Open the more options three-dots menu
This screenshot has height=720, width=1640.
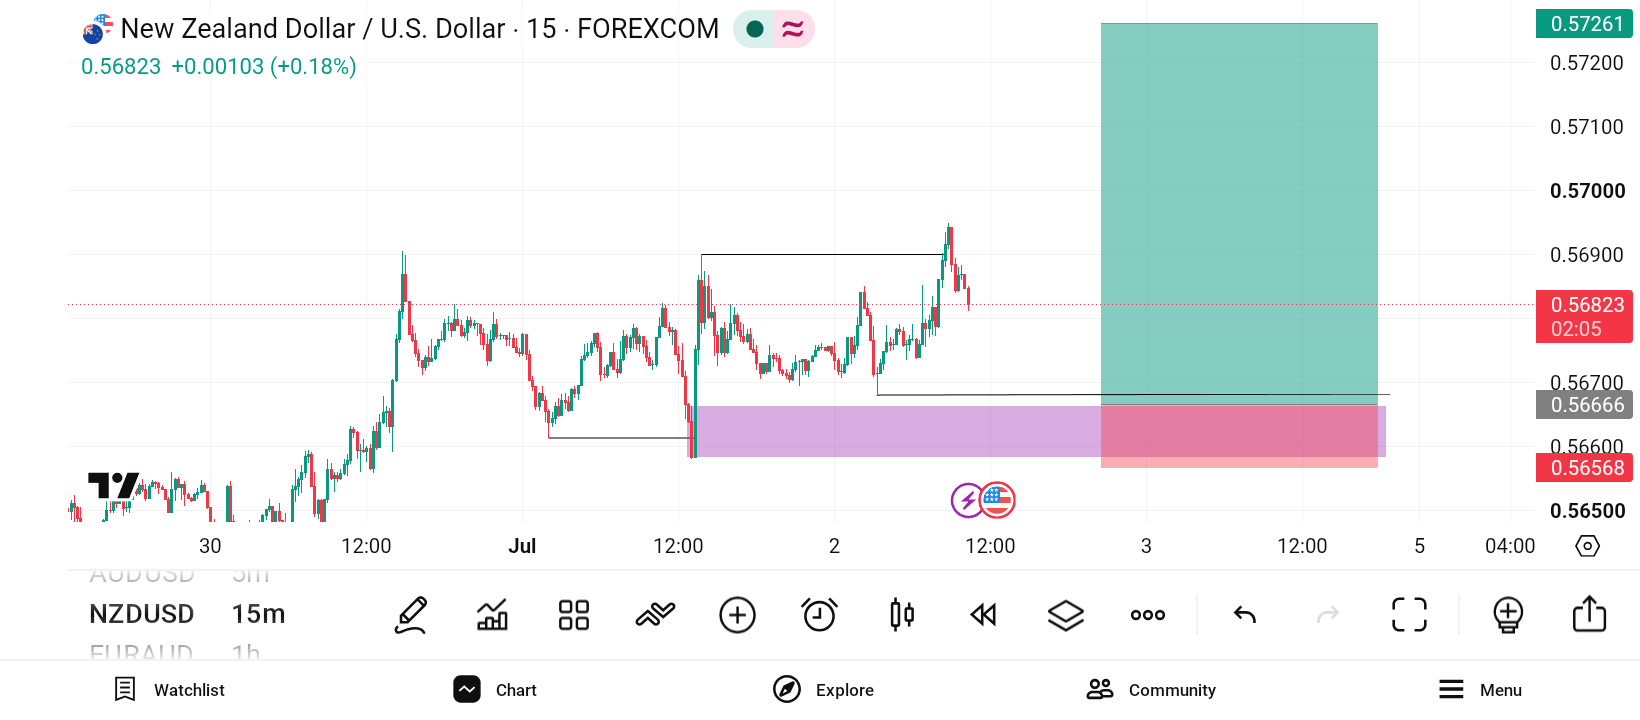click(1148, 615)
